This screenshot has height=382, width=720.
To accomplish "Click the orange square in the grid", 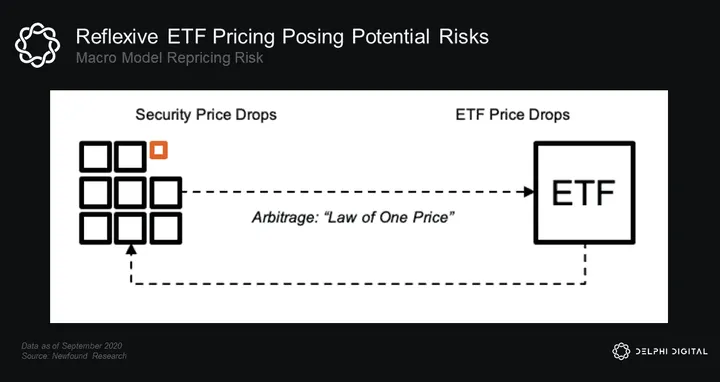I will tap(158, 150).
